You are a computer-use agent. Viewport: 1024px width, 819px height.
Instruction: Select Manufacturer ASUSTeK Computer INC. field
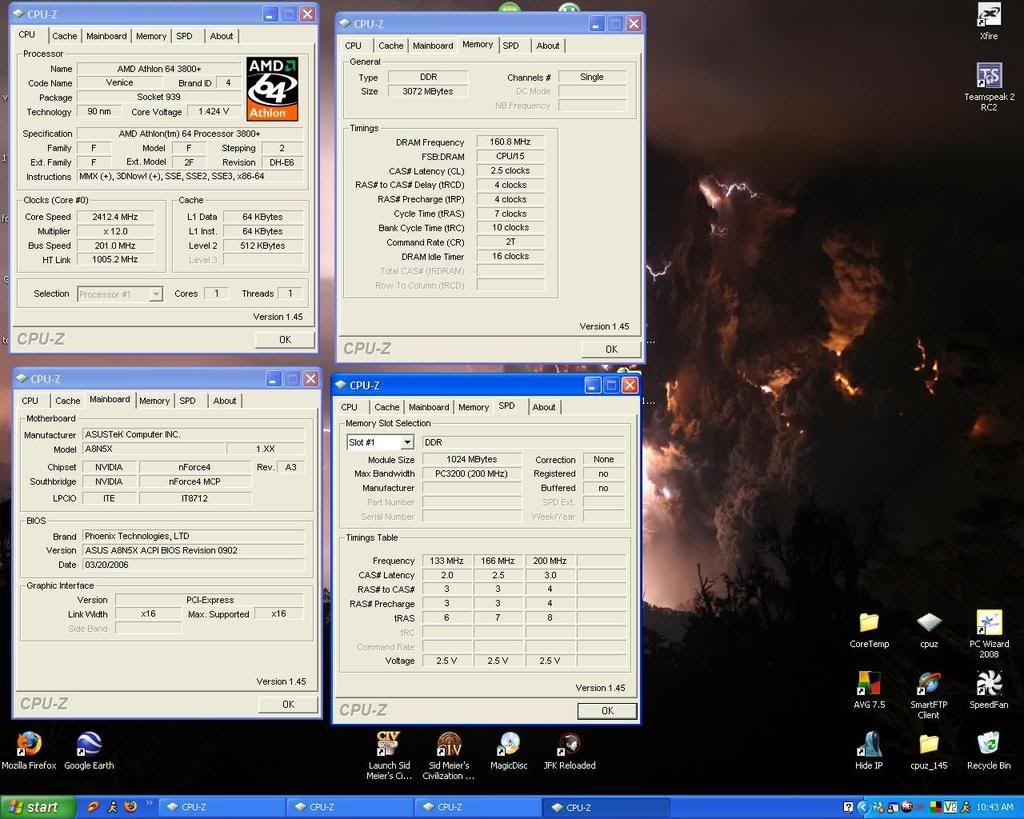193,434
